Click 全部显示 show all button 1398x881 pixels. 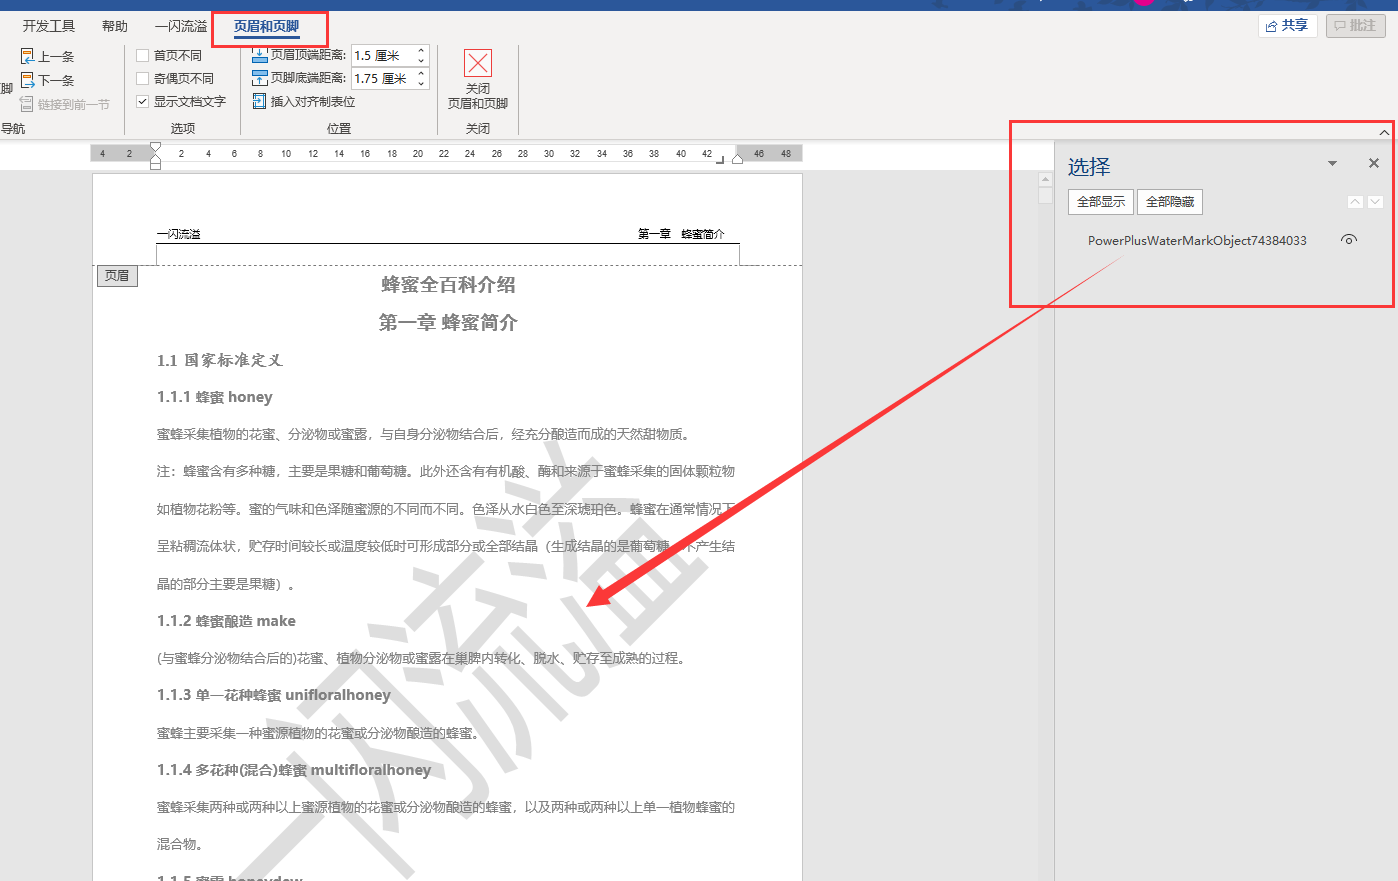pyautogui.click(x=1101, y=202)
